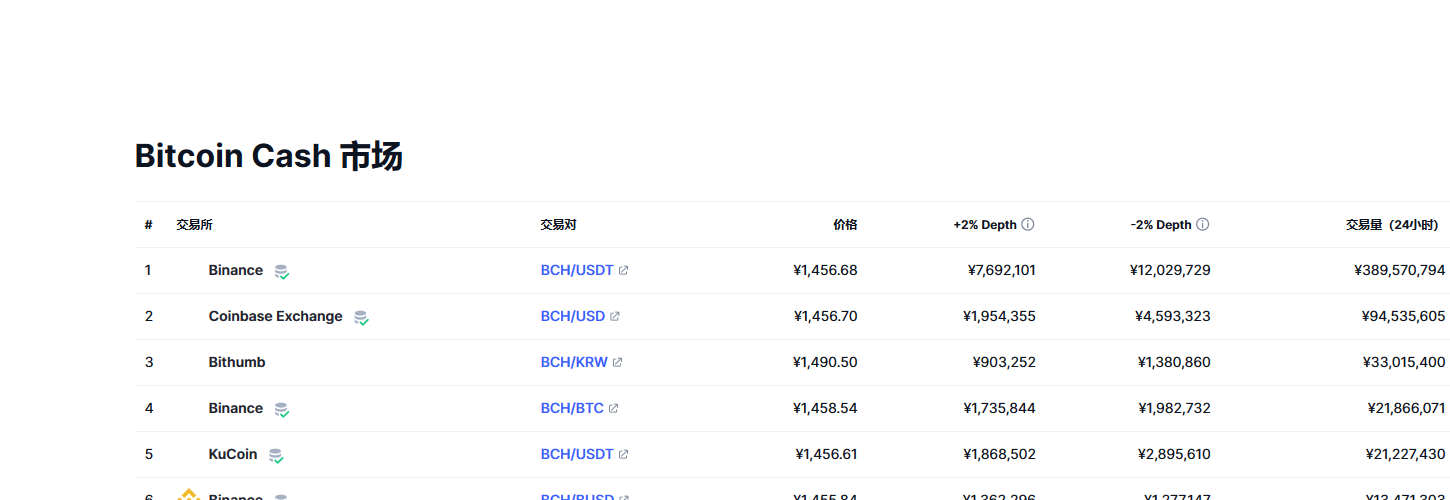Image resolution: width=1450 pixels, height=500 pixels.
Task: Open the Coinbase Exchange page
Action: click(275, 317)
